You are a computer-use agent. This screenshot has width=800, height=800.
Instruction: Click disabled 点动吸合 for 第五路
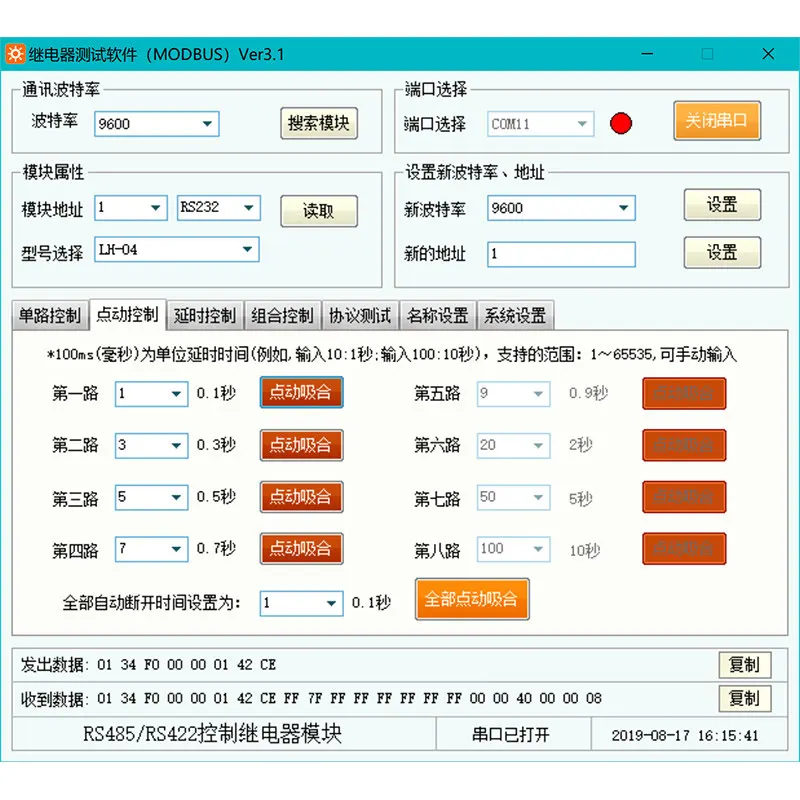coord(684,393)
